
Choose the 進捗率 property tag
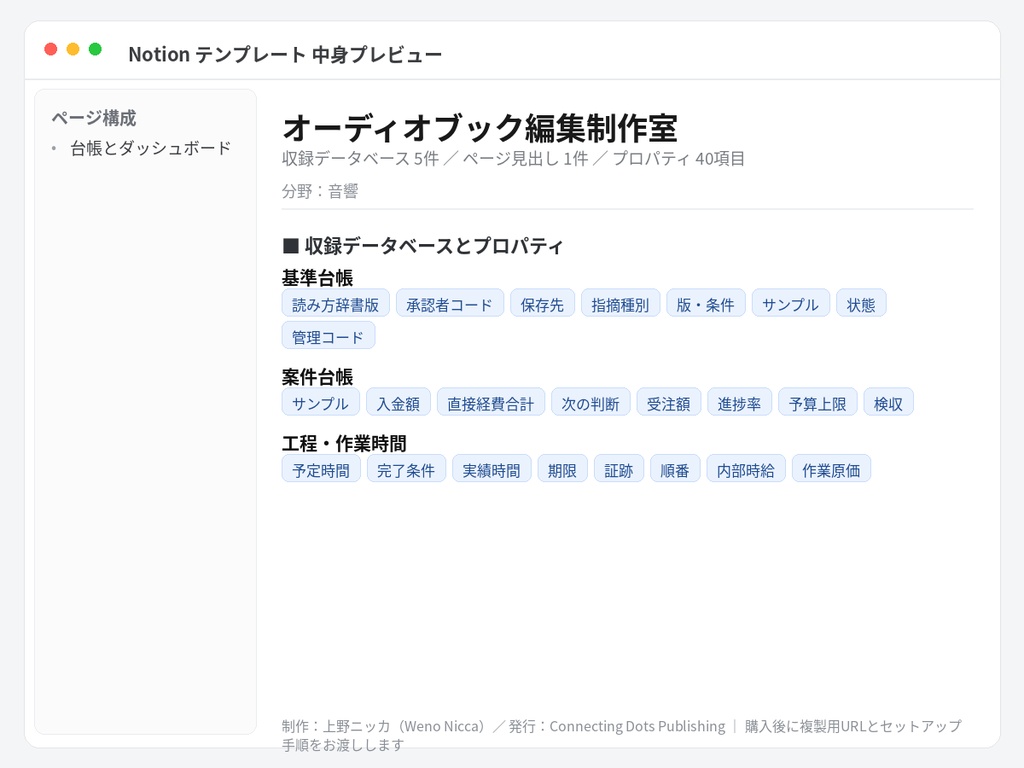[739, 402]
